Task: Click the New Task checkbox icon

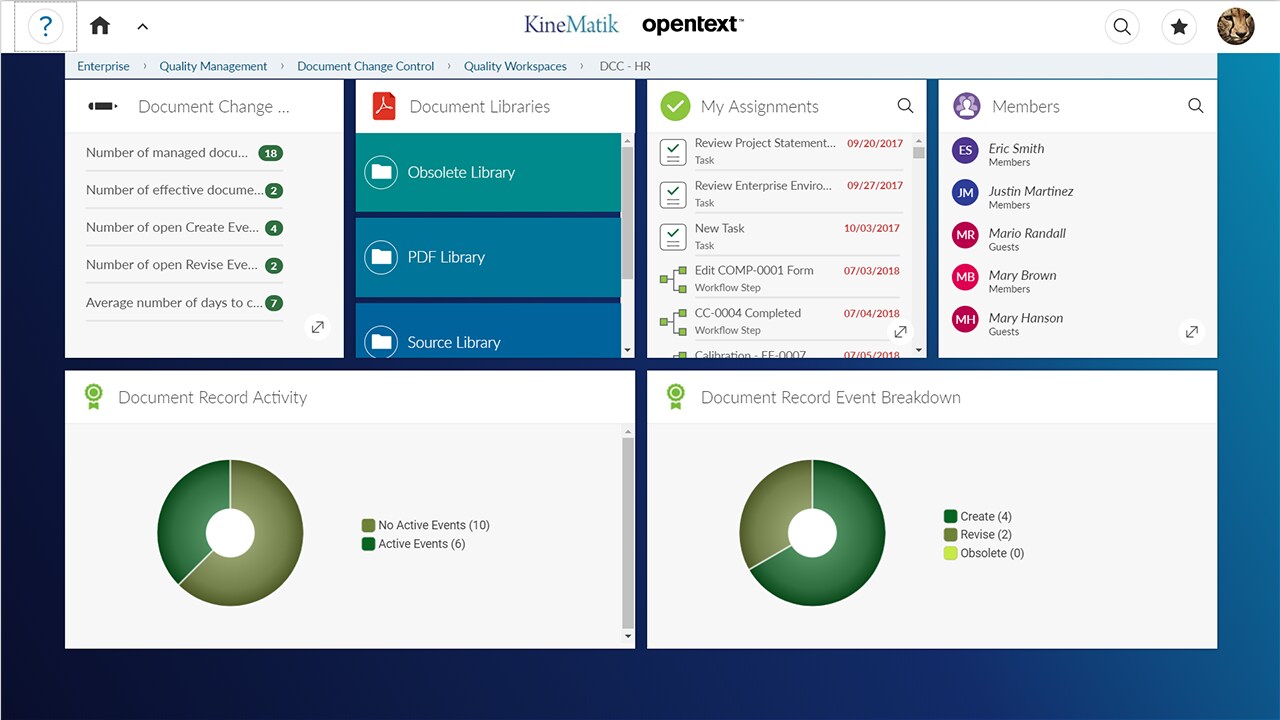Action: coord(673,237)
